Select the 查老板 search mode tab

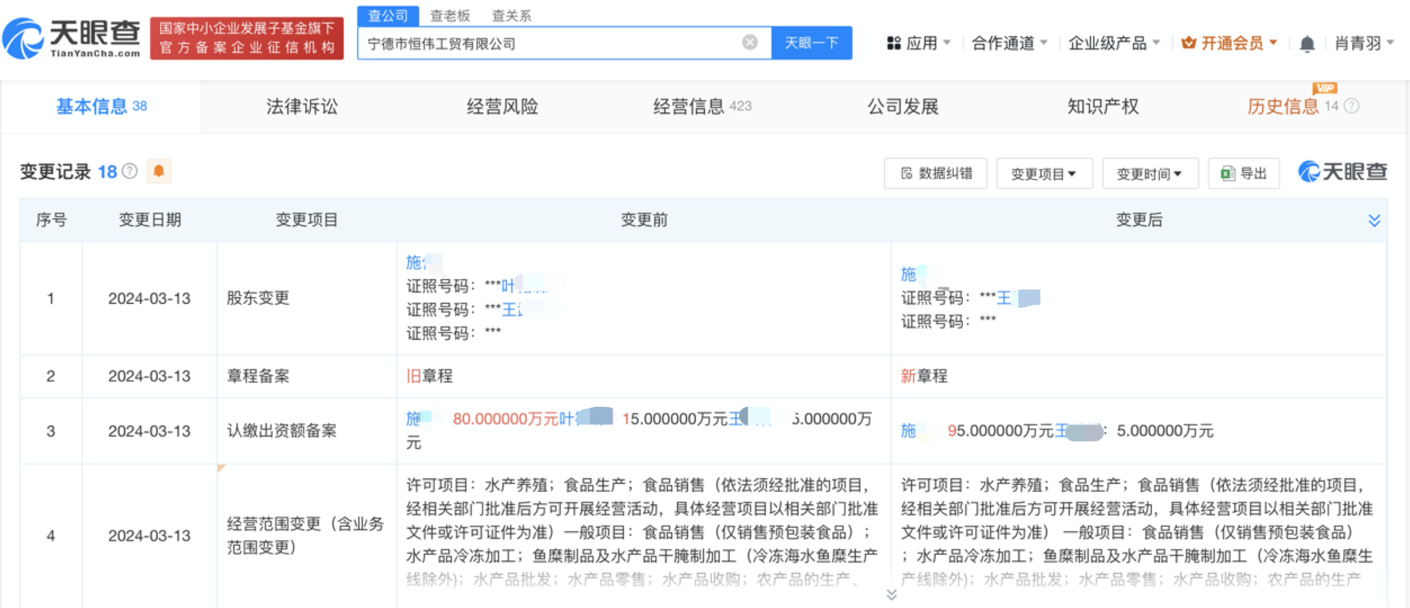point(450,16)
